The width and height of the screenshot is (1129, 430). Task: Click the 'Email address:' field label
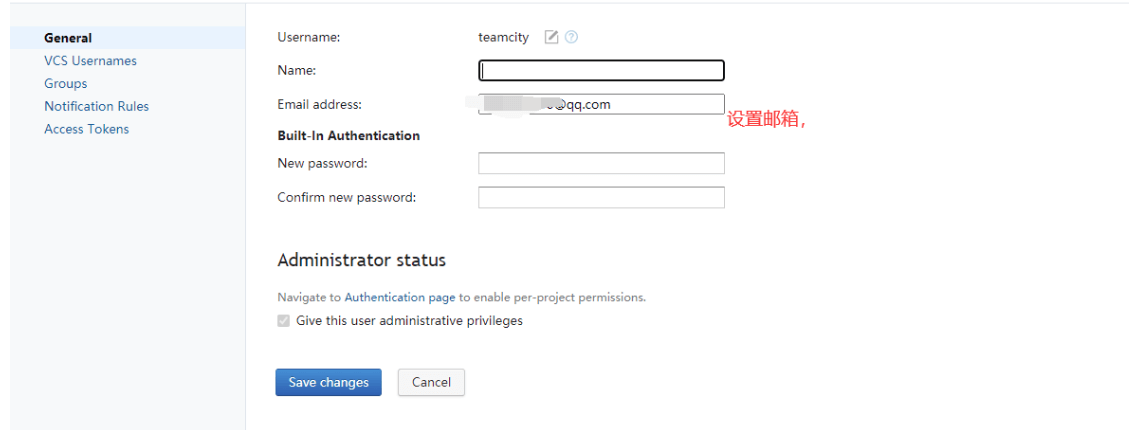320,105
